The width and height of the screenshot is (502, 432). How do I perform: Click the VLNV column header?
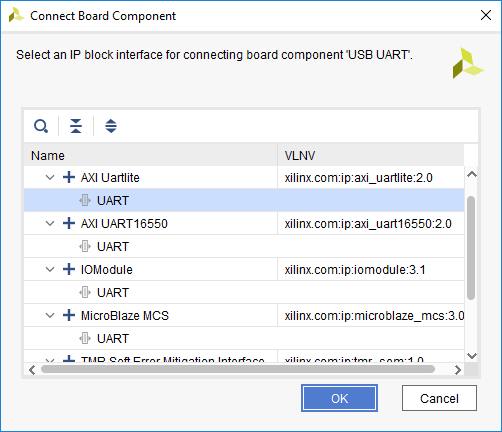click(371, 155)
